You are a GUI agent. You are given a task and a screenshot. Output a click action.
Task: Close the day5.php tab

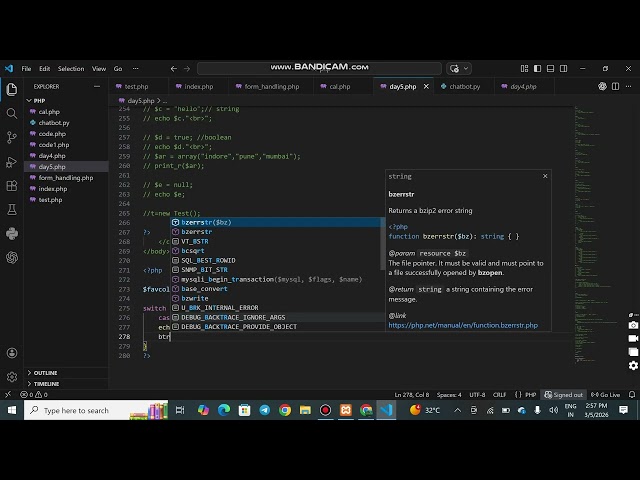[426, 87]
